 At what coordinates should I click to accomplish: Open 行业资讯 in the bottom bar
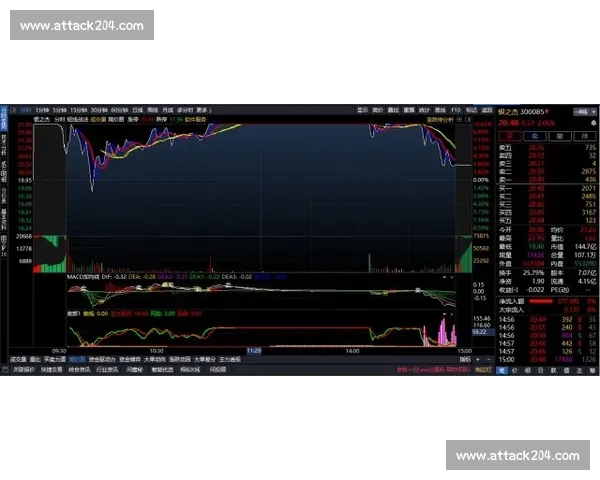click(105, 369)
